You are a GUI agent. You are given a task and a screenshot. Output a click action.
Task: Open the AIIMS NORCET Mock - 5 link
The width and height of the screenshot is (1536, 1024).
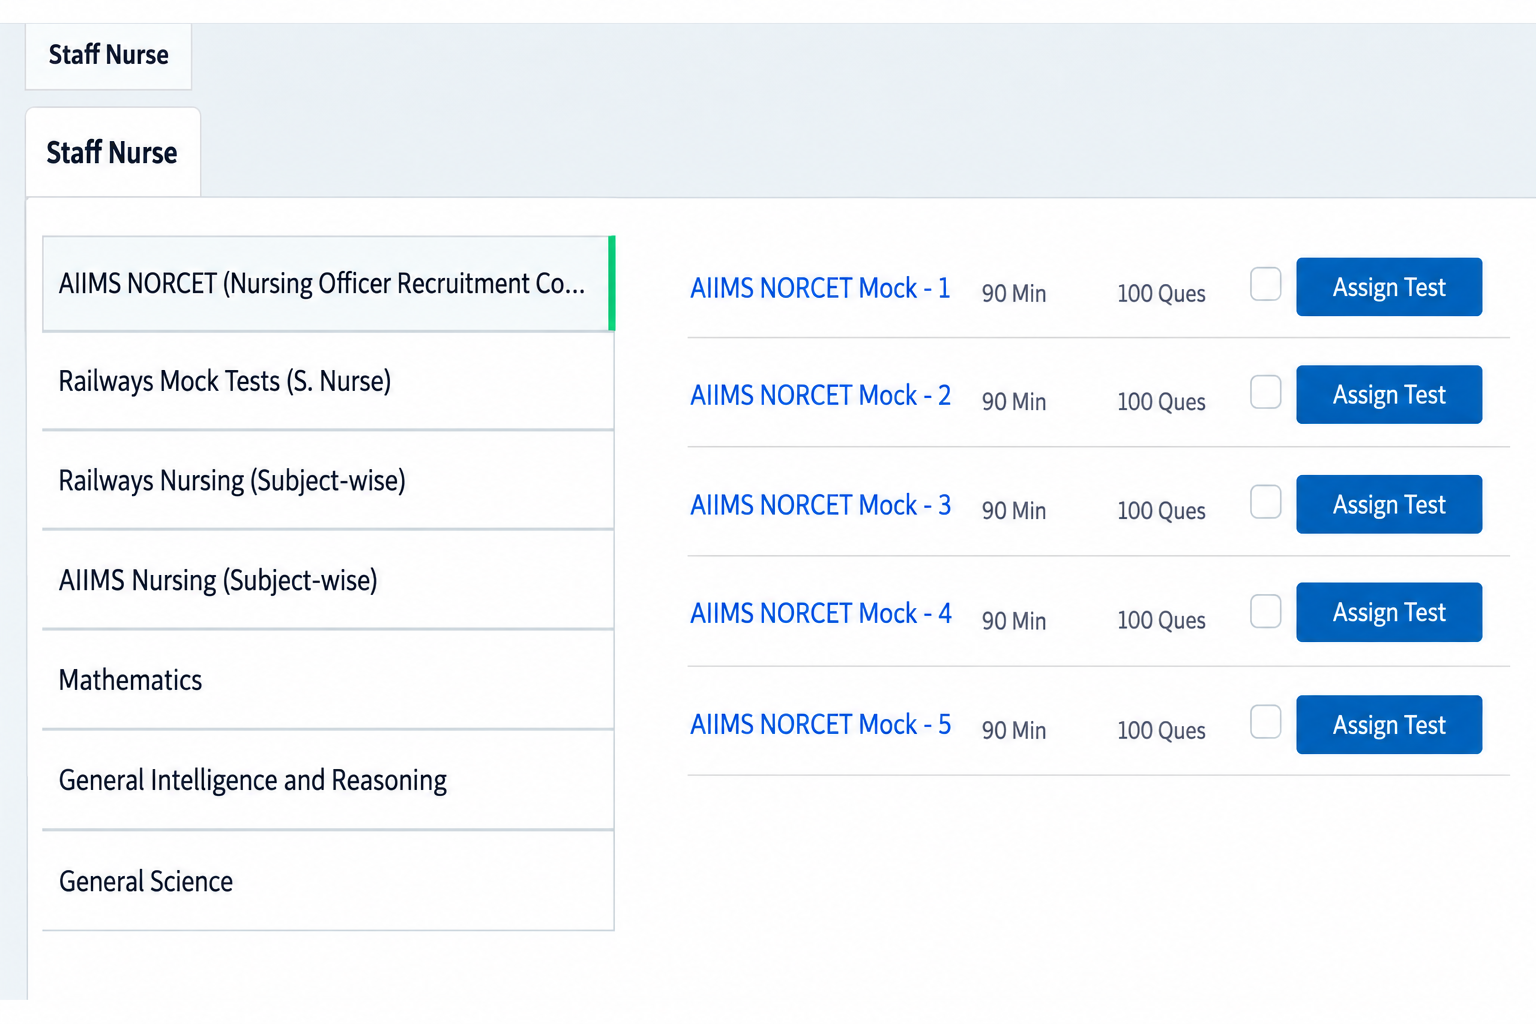coord(820,724)
